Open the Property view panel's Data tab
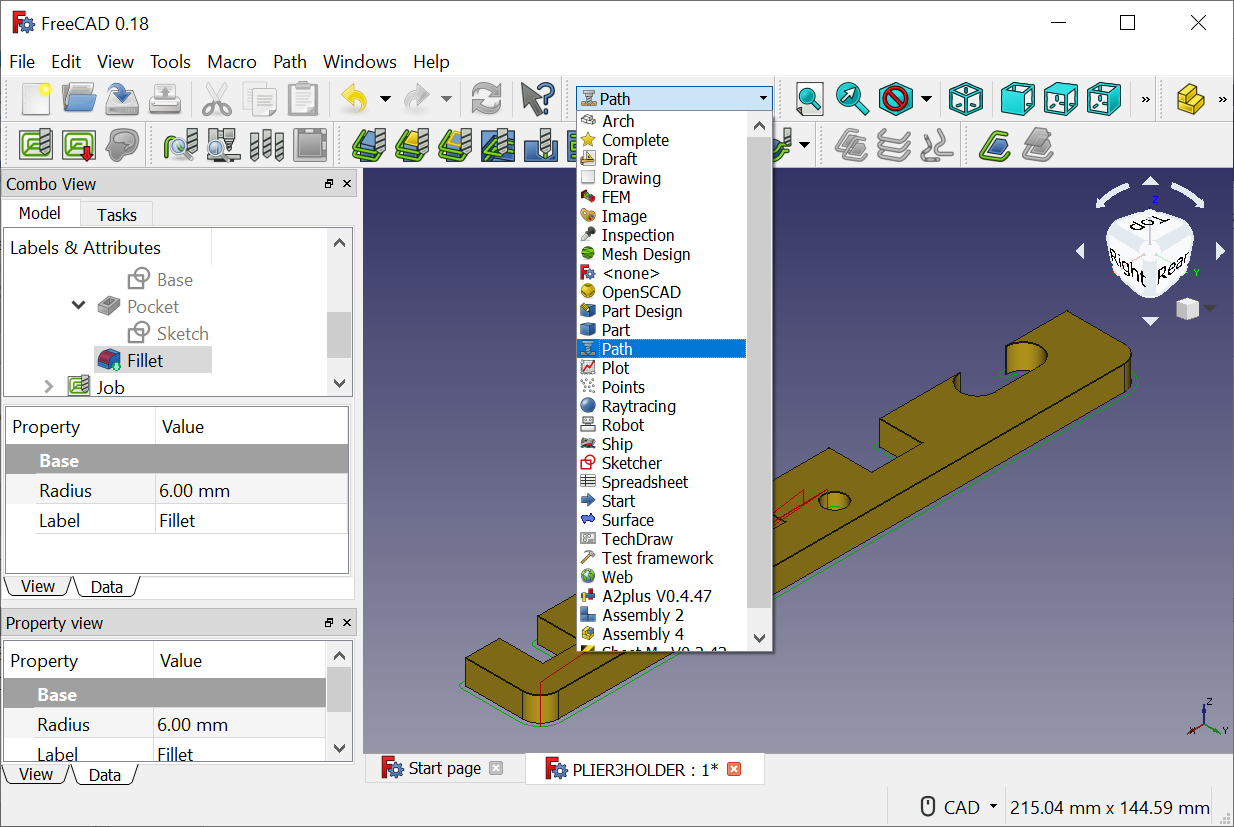The width and height of the screenshot is (1234, 827). pos(104,774)
